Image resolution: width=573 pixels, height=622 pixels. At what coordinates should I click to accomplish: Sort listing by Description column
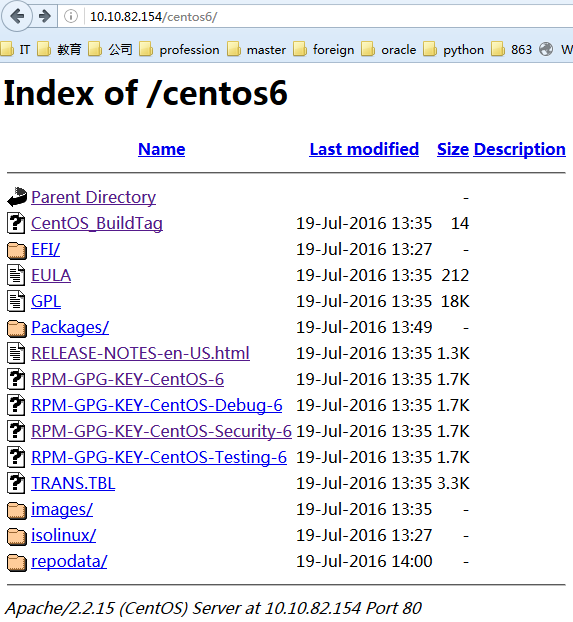tap(519, 149)
